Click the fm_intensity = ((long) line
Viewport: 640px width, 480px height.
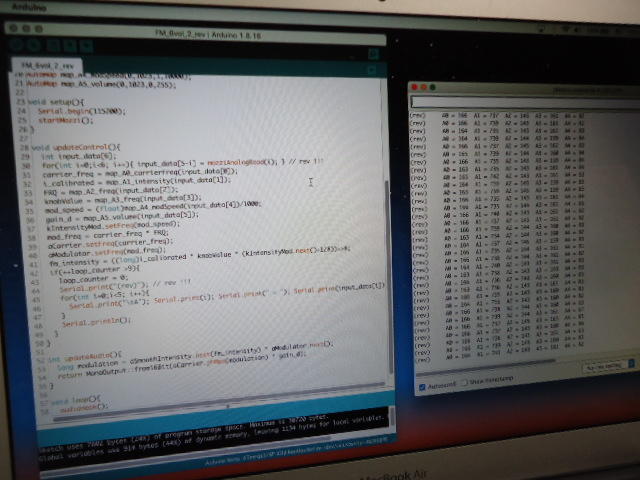click(x=200, y=256)
